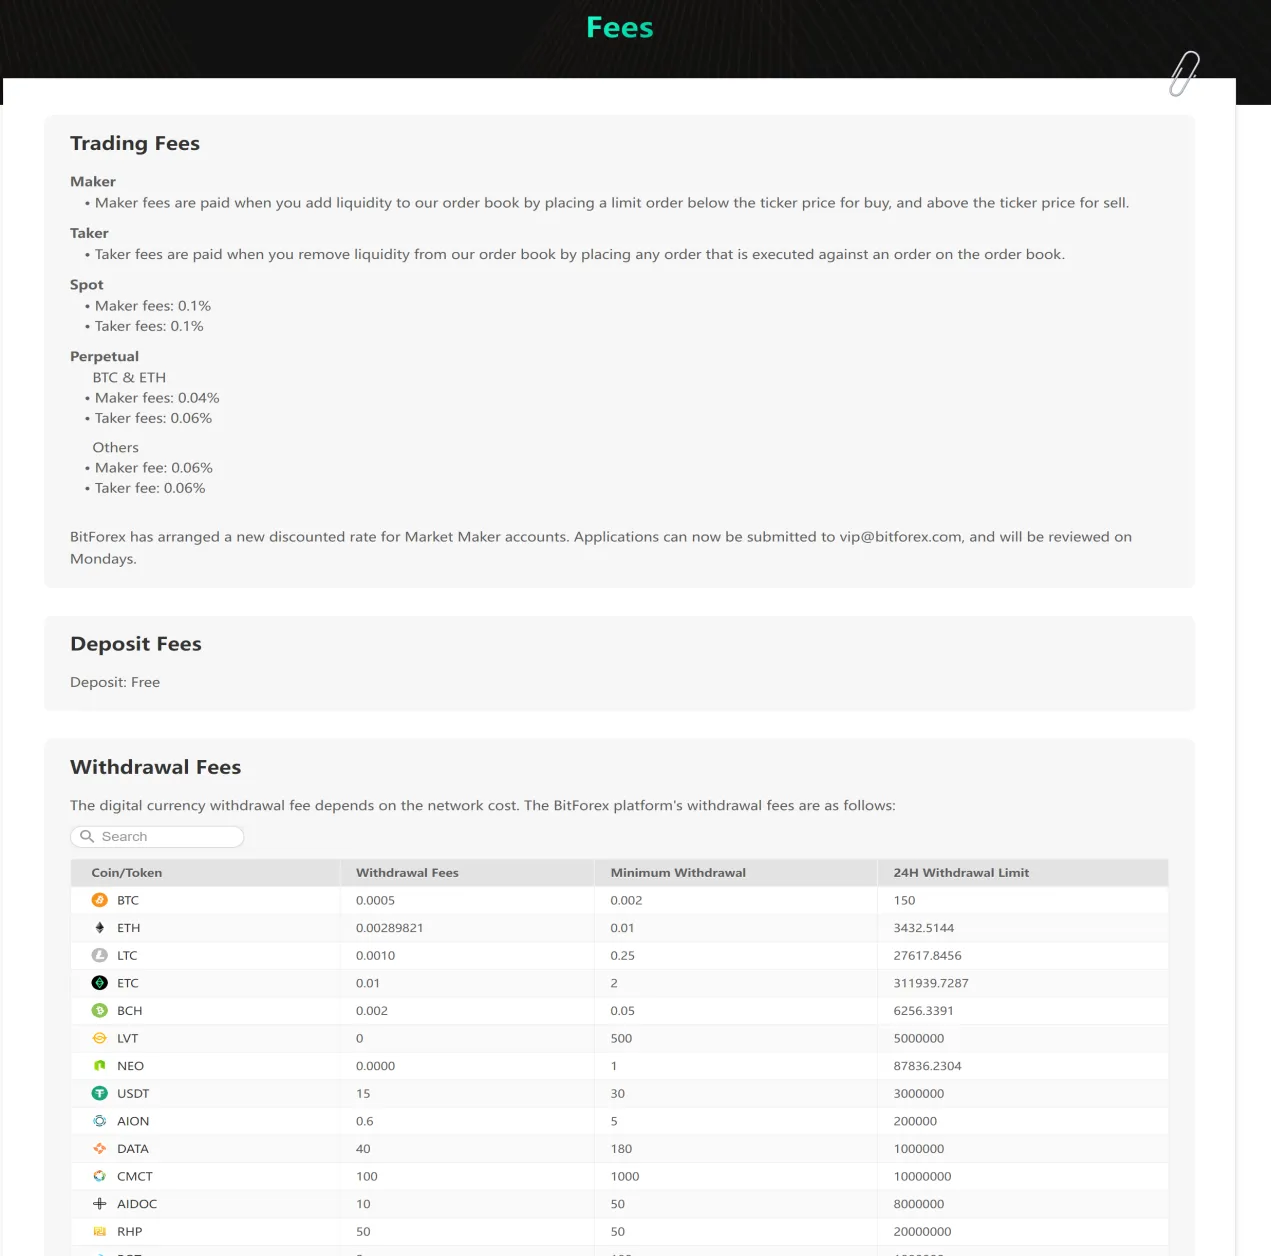
Task: Click the DATA coin icon
Action: (x=99, y=1149)
